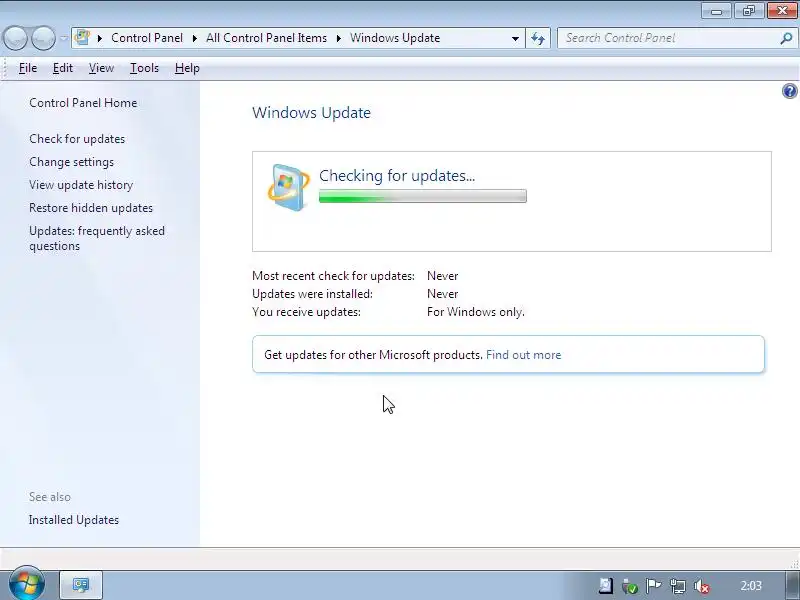Viewport: 800px width, 600px height.
Task: Open the address bar history dropdown
Action: pyautogui.click(x=515, y=38)
